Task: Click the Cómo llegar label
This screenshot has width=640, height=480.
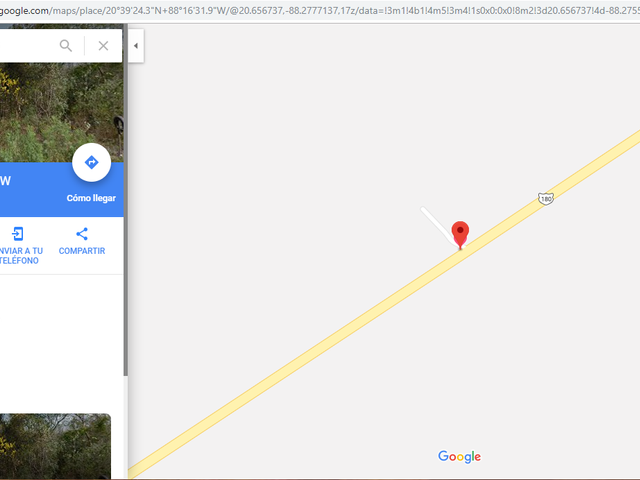Action: click(91, 198)
